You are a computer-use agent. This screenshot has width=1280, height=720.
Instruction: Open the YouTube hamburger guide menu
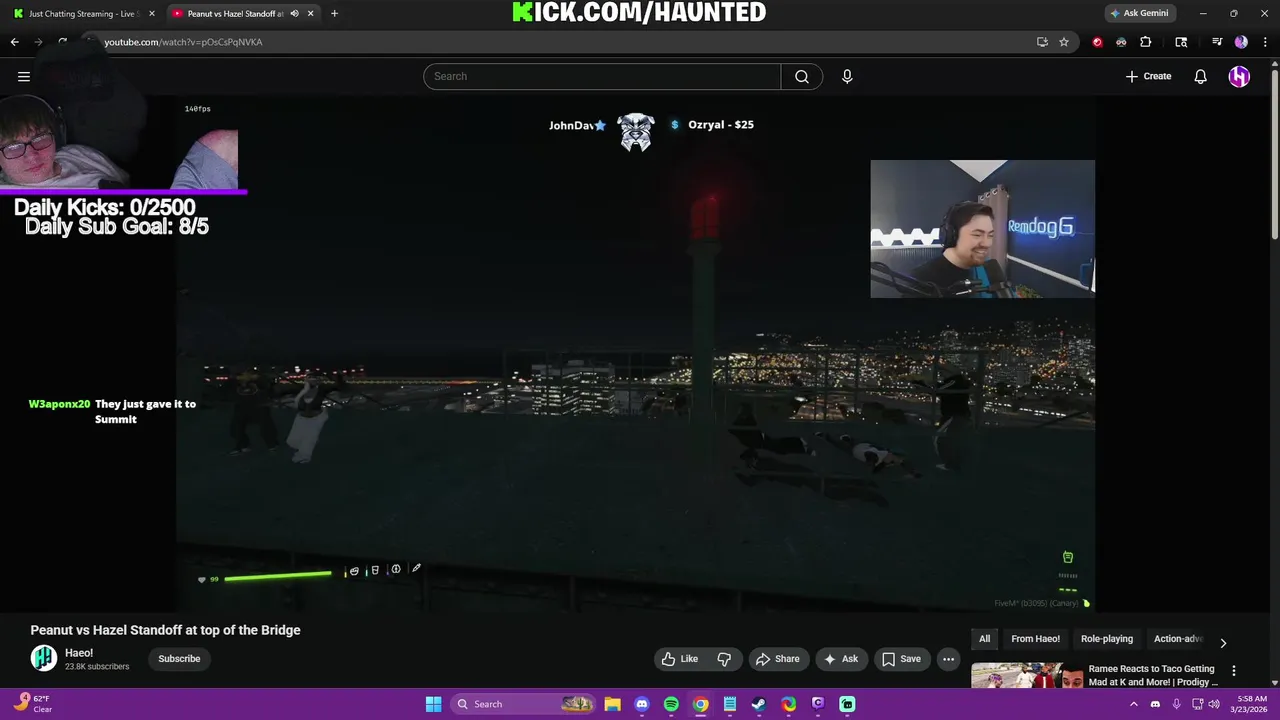pos(24,76)
